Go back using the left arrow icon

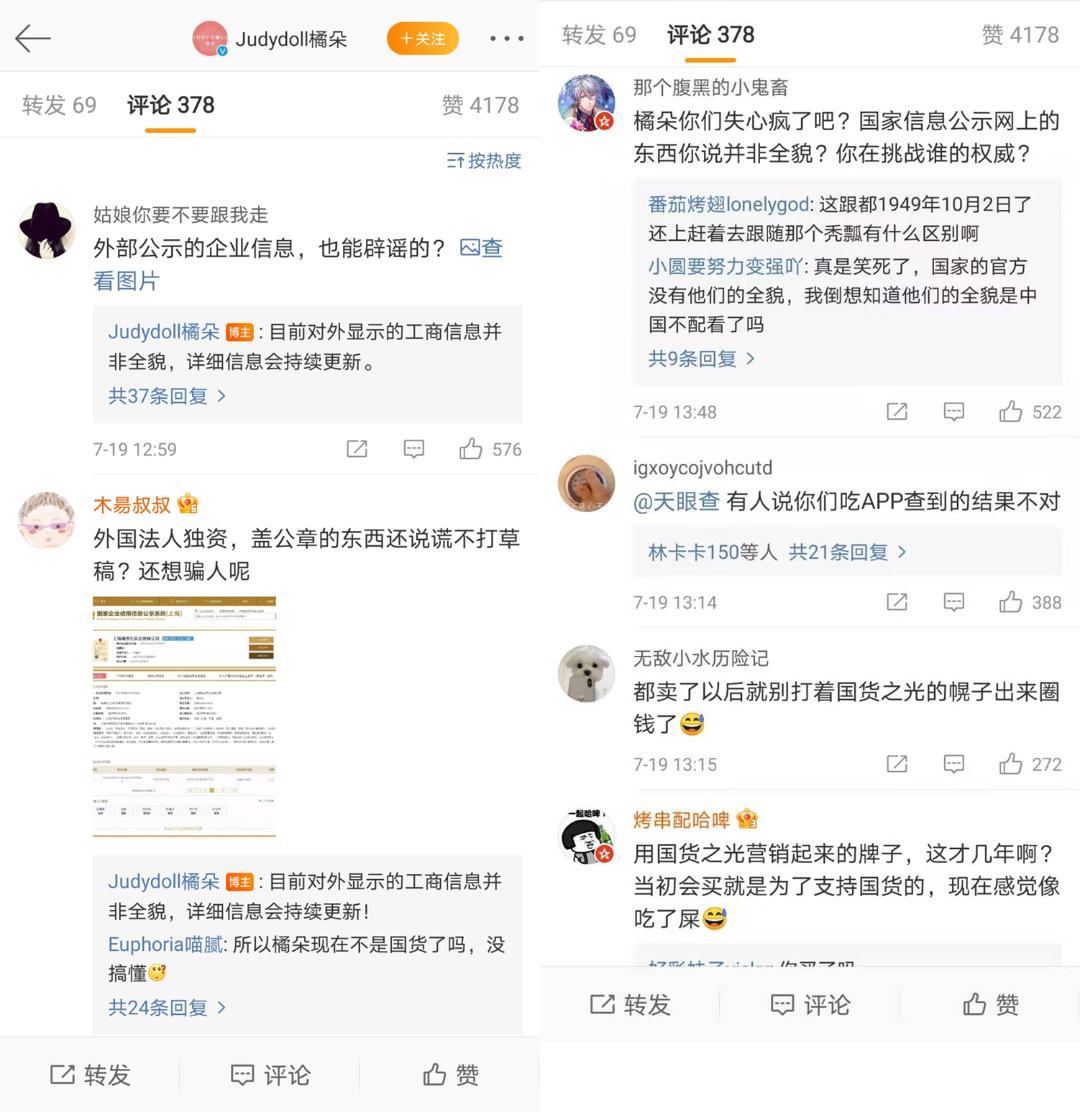click(x=33, y=38)
